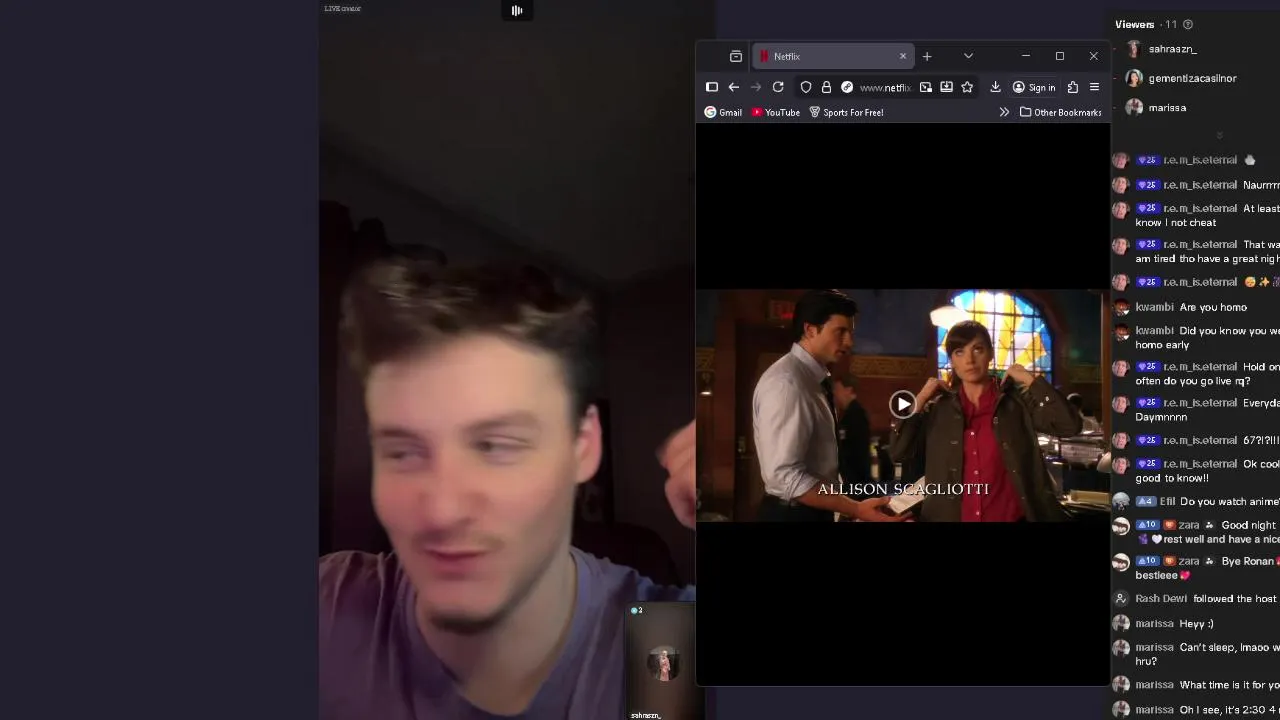Open picture-in-picture from address bar
The width and height of the screenshot is (1280, 720).
[x=926, y=87]
